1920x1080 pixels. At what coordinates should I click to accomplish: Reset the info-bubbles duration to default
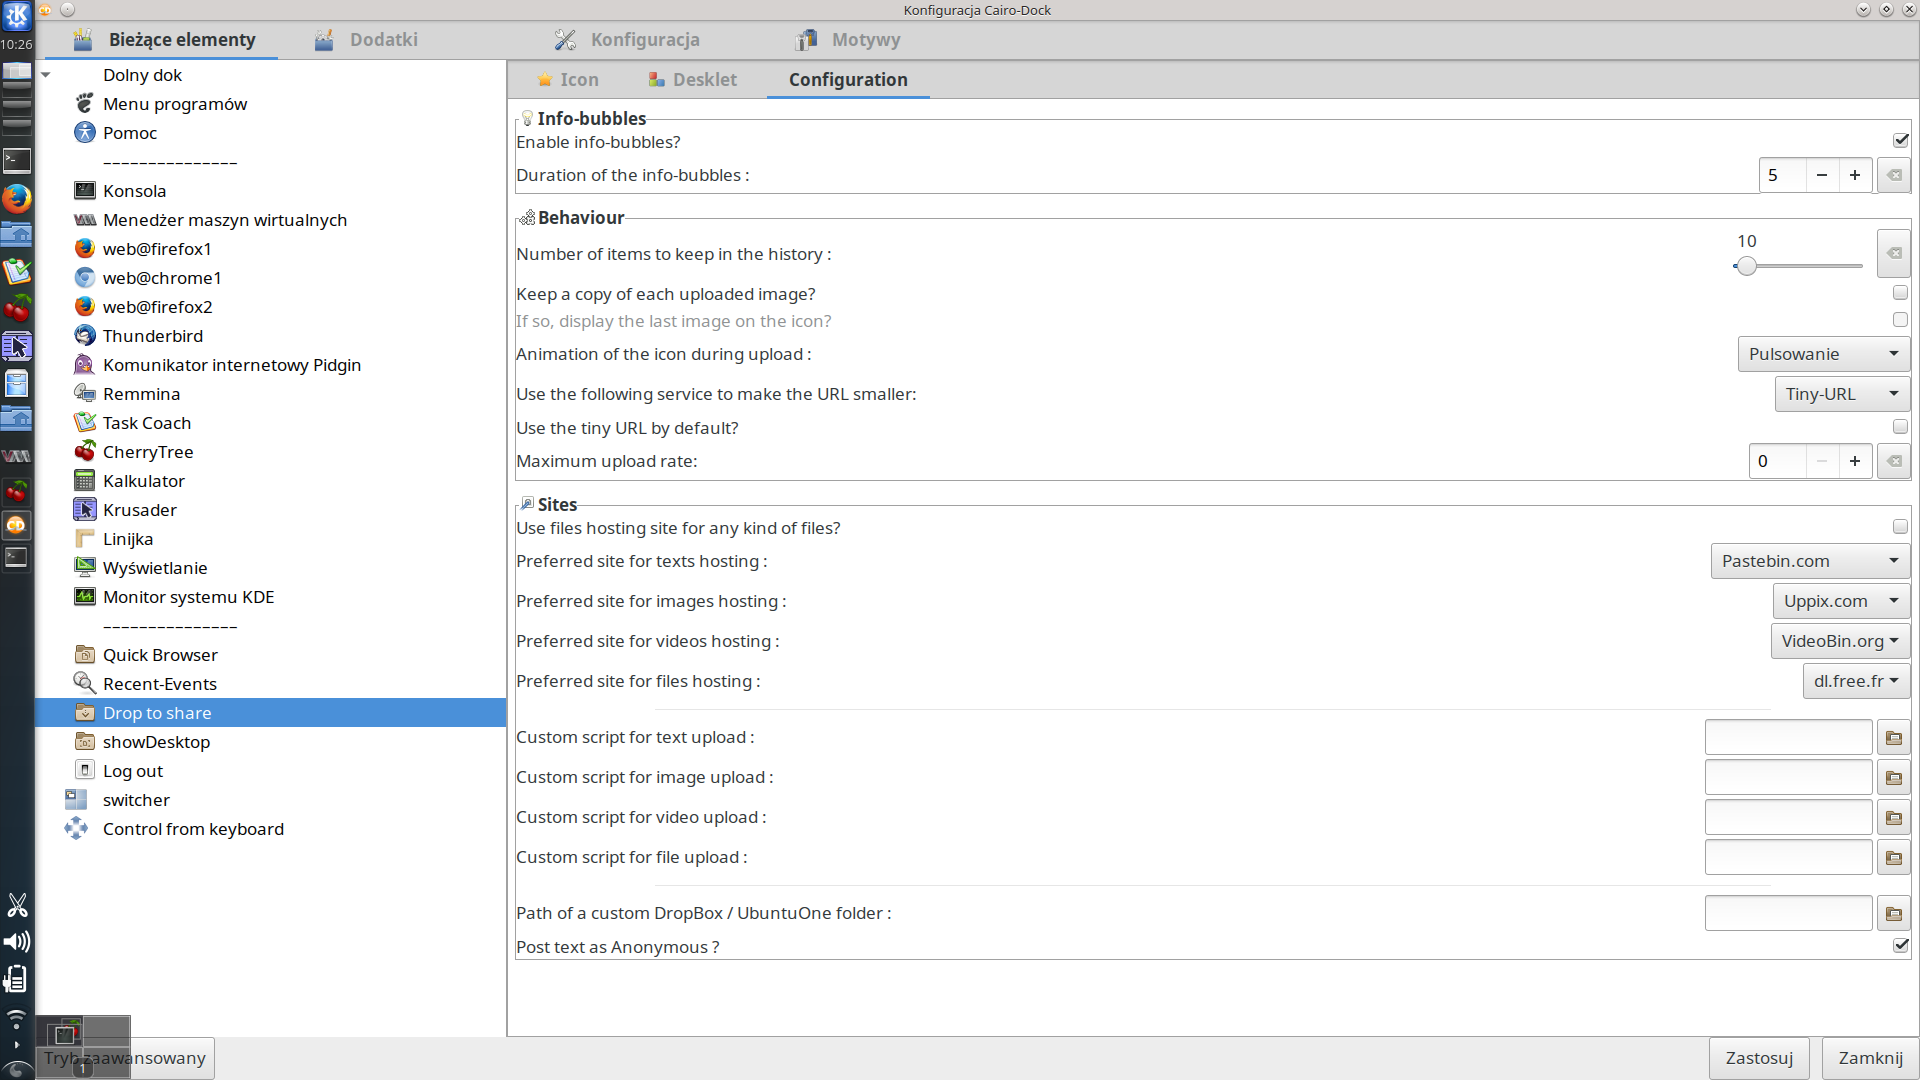(x=1893, y=175)
